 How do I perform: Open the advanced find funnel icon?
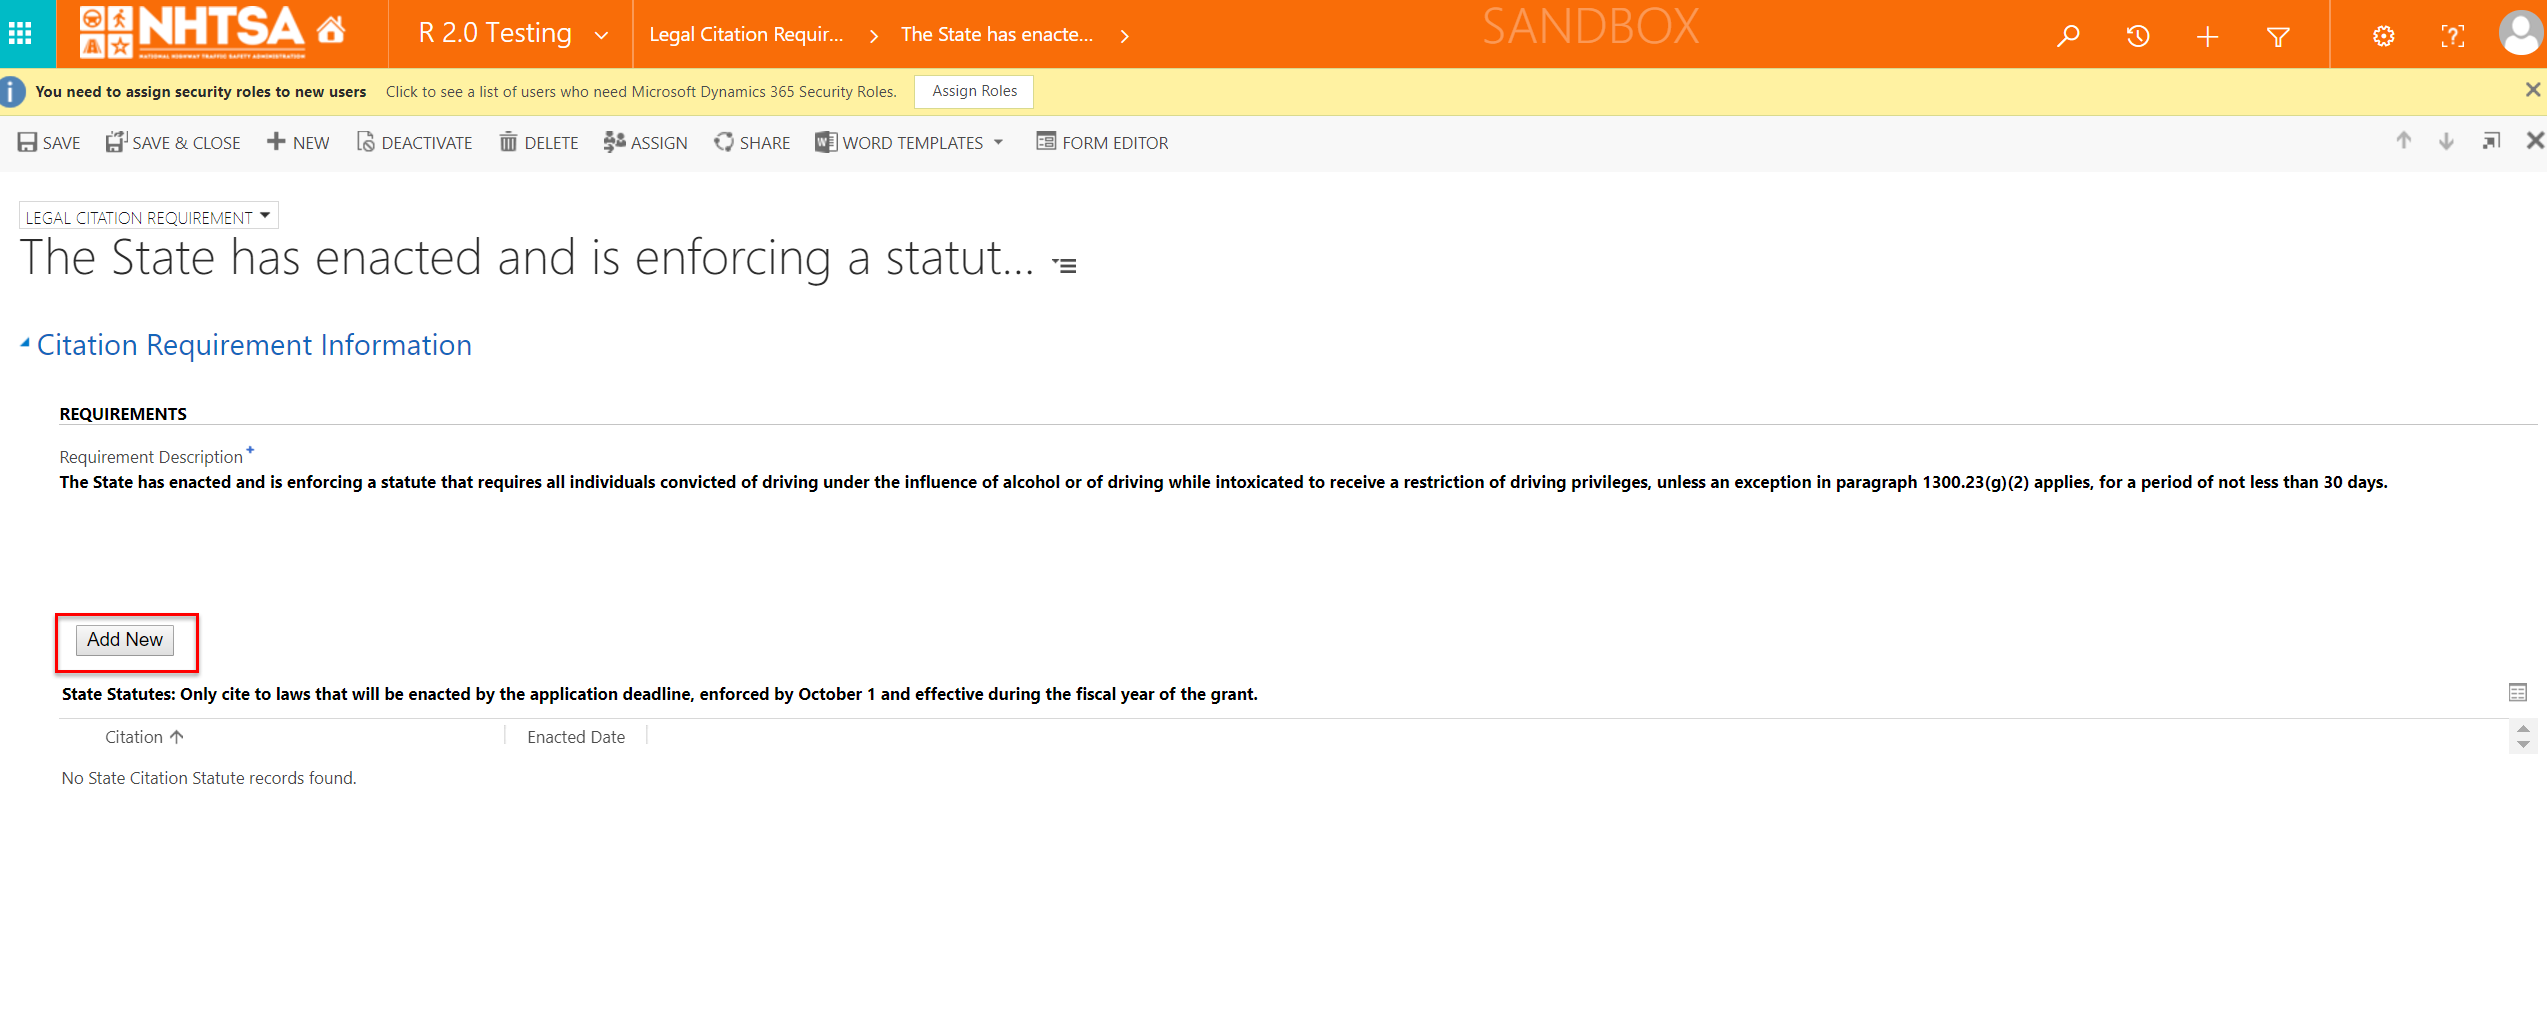pos(2278,37)
